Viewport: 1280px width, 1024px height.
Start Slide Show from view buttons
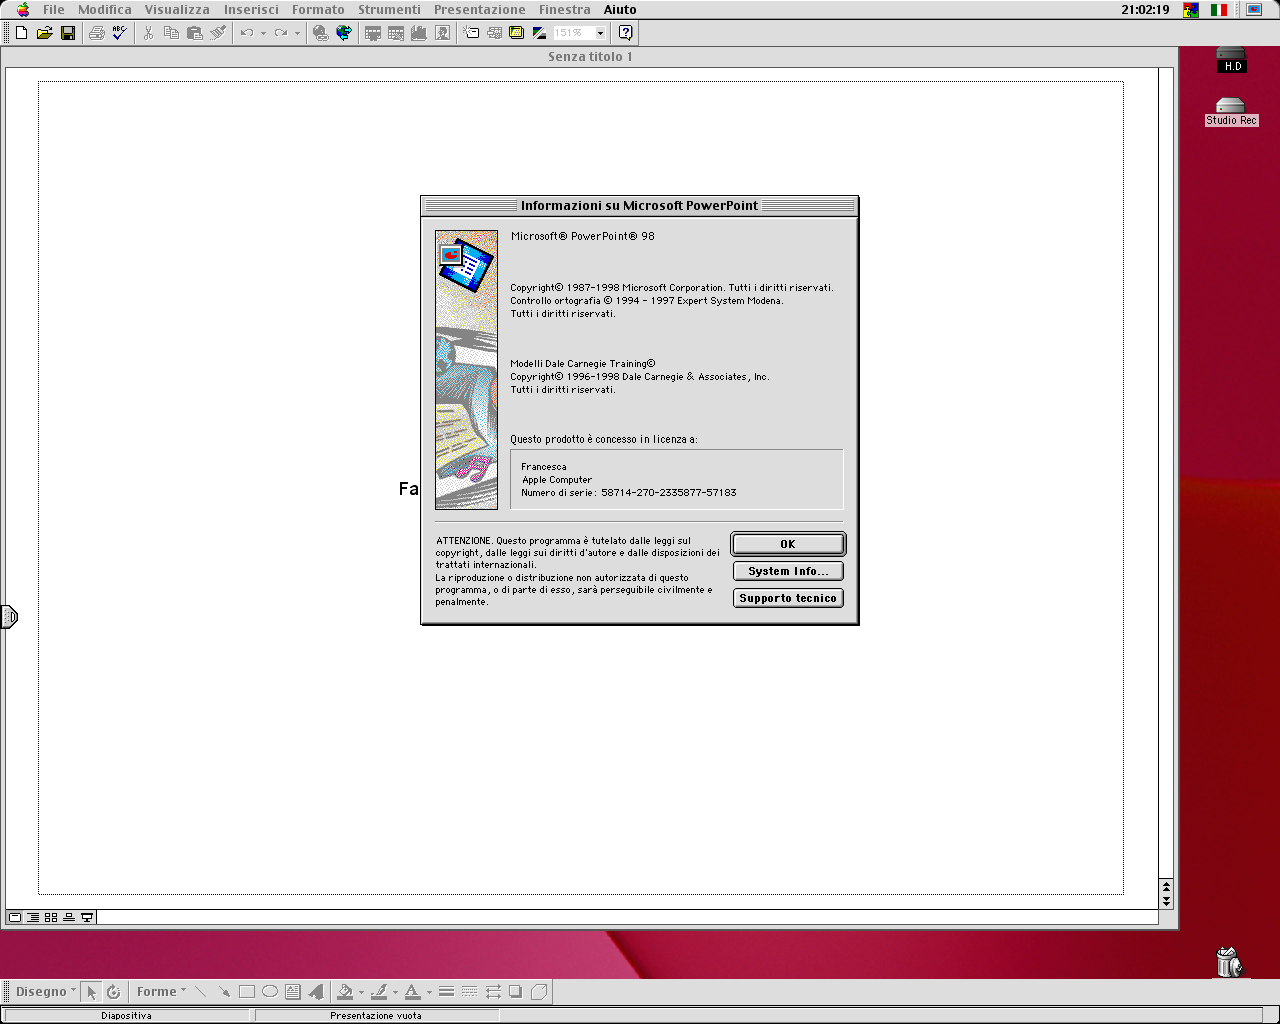pos(87,917)
